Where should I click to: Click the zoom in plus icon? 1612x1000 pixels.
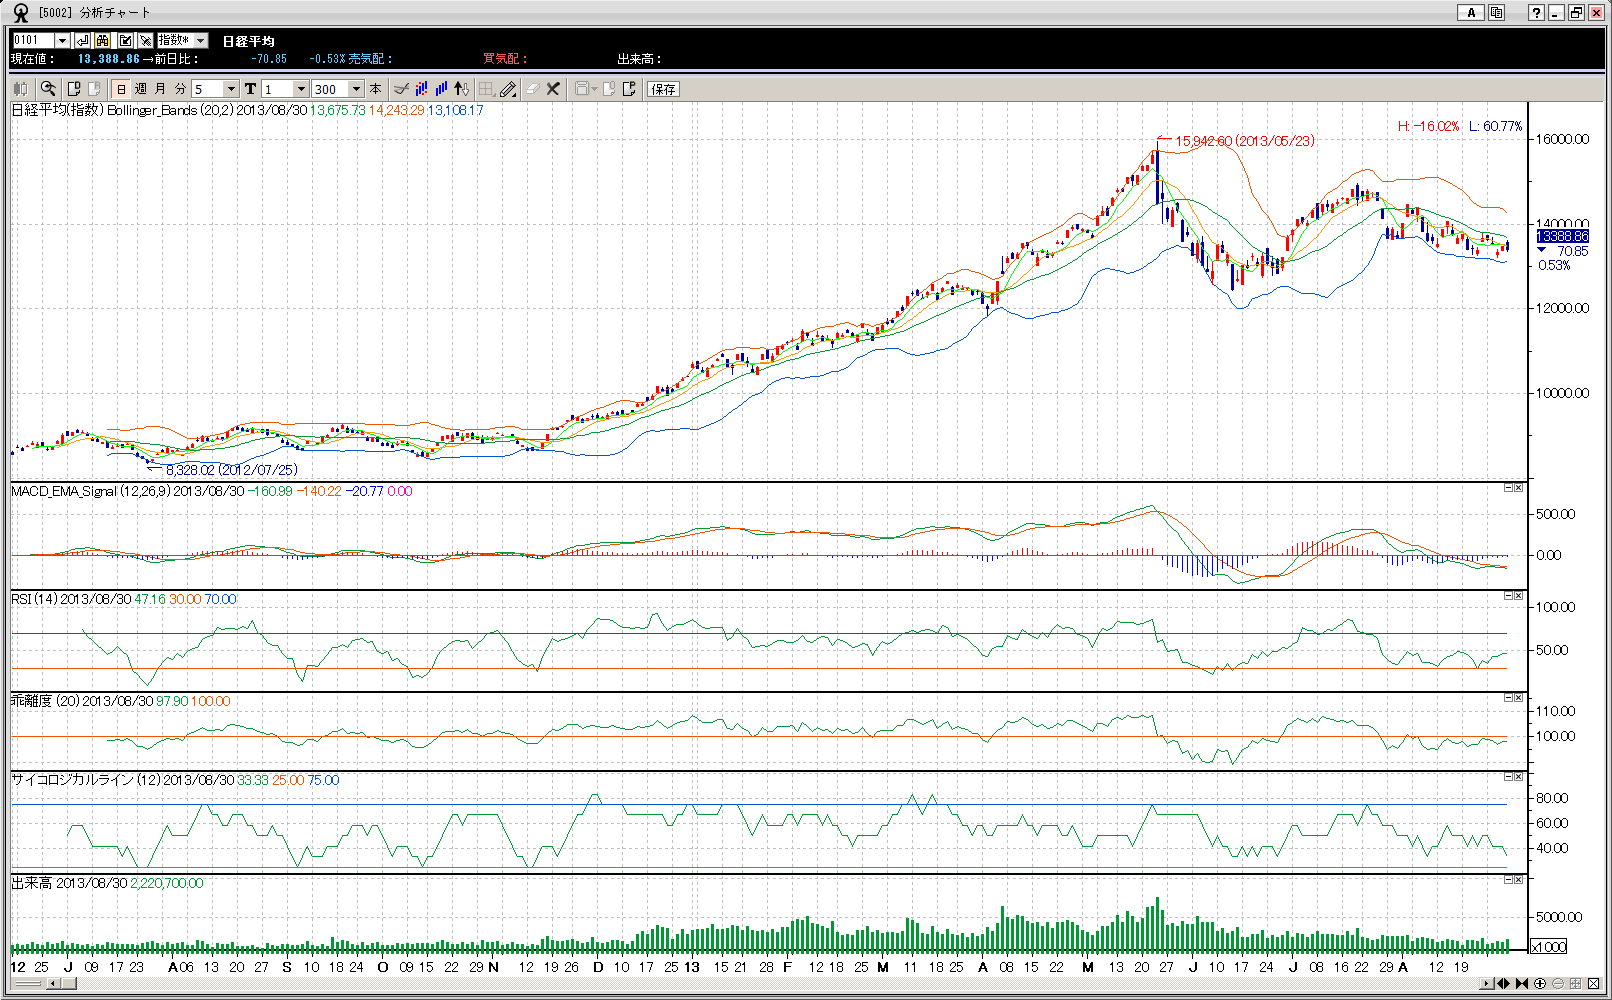click(x=1540, y=984)
